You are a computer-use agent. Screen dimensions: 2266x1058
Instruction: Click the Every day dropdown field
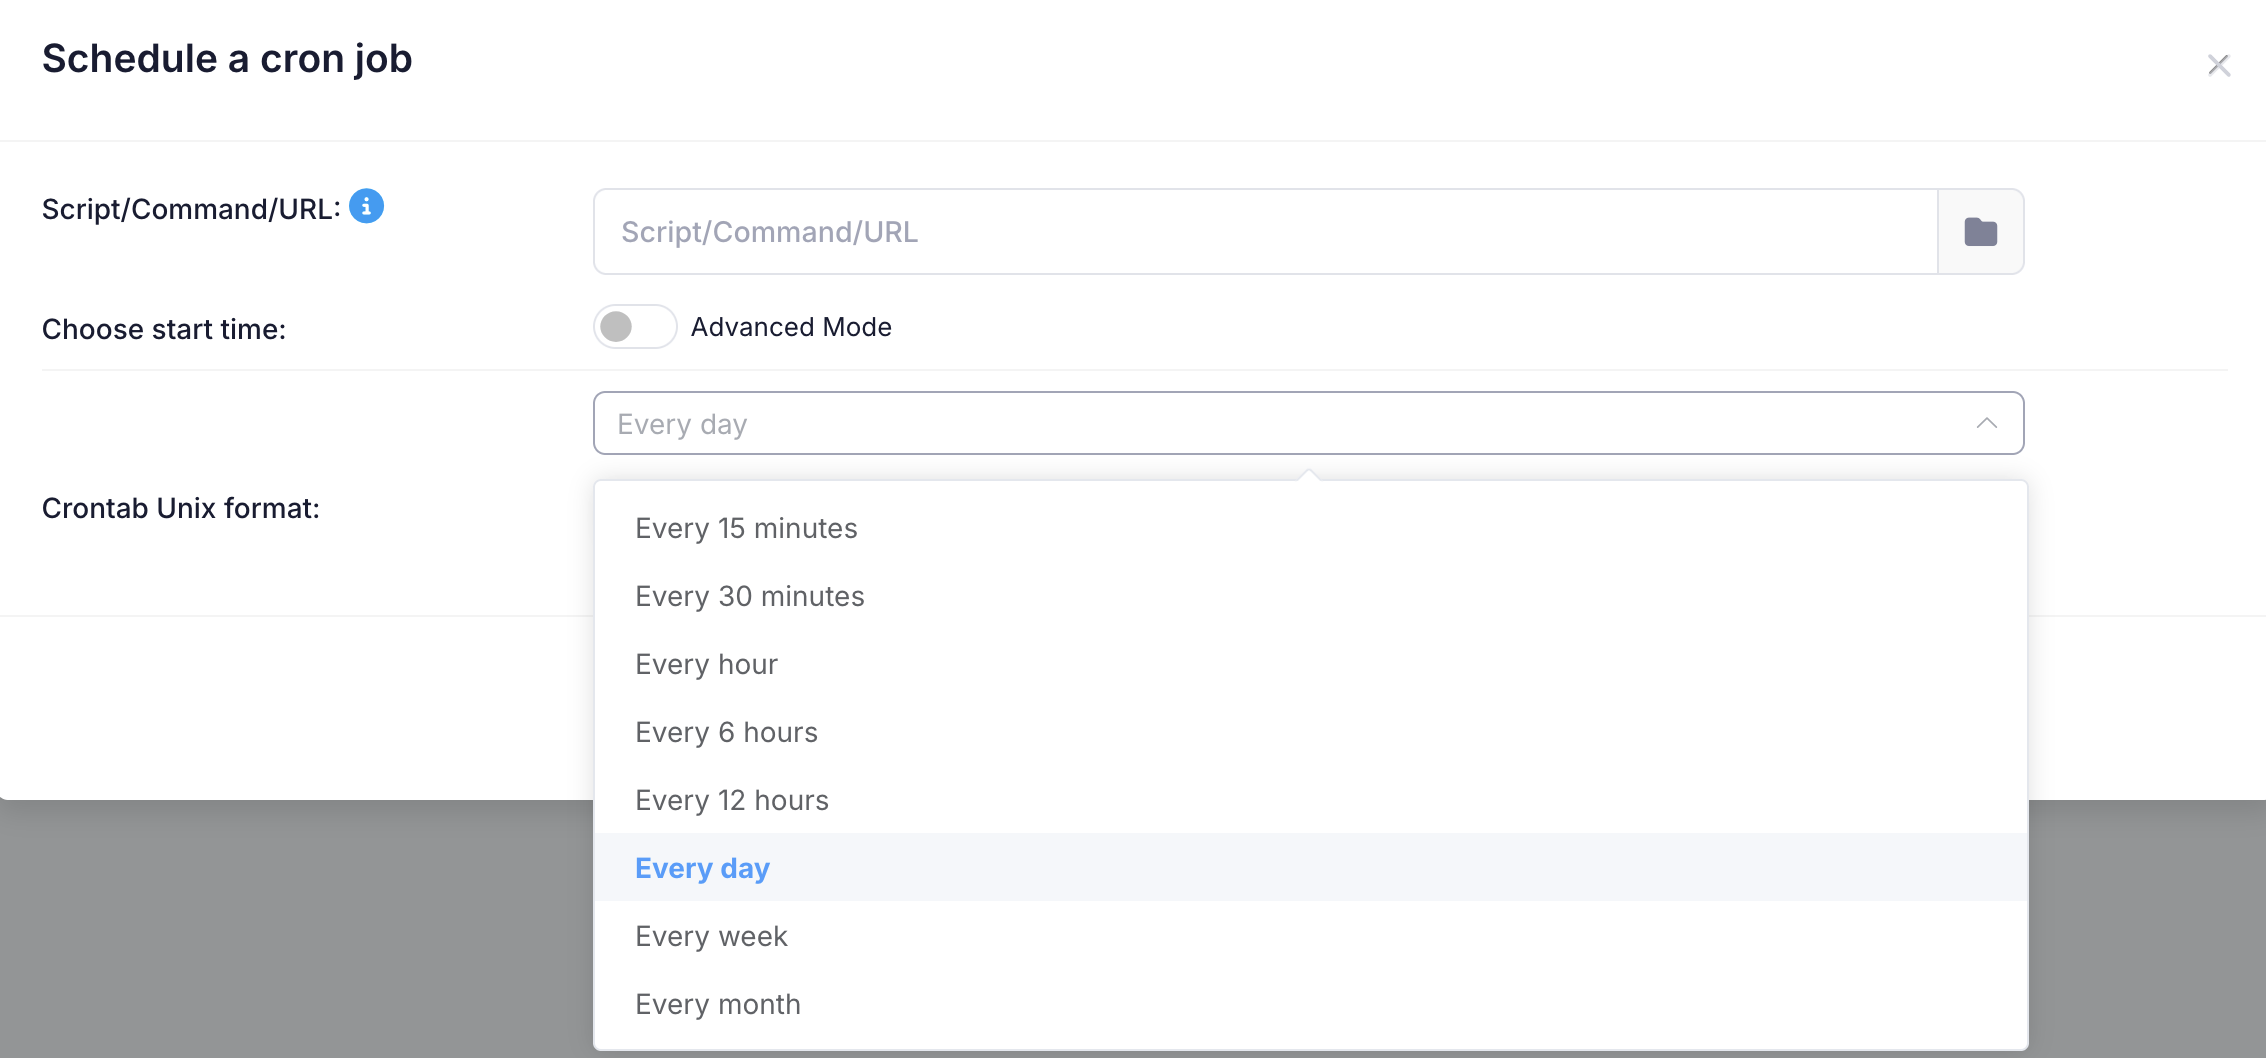pos(1308,423)
